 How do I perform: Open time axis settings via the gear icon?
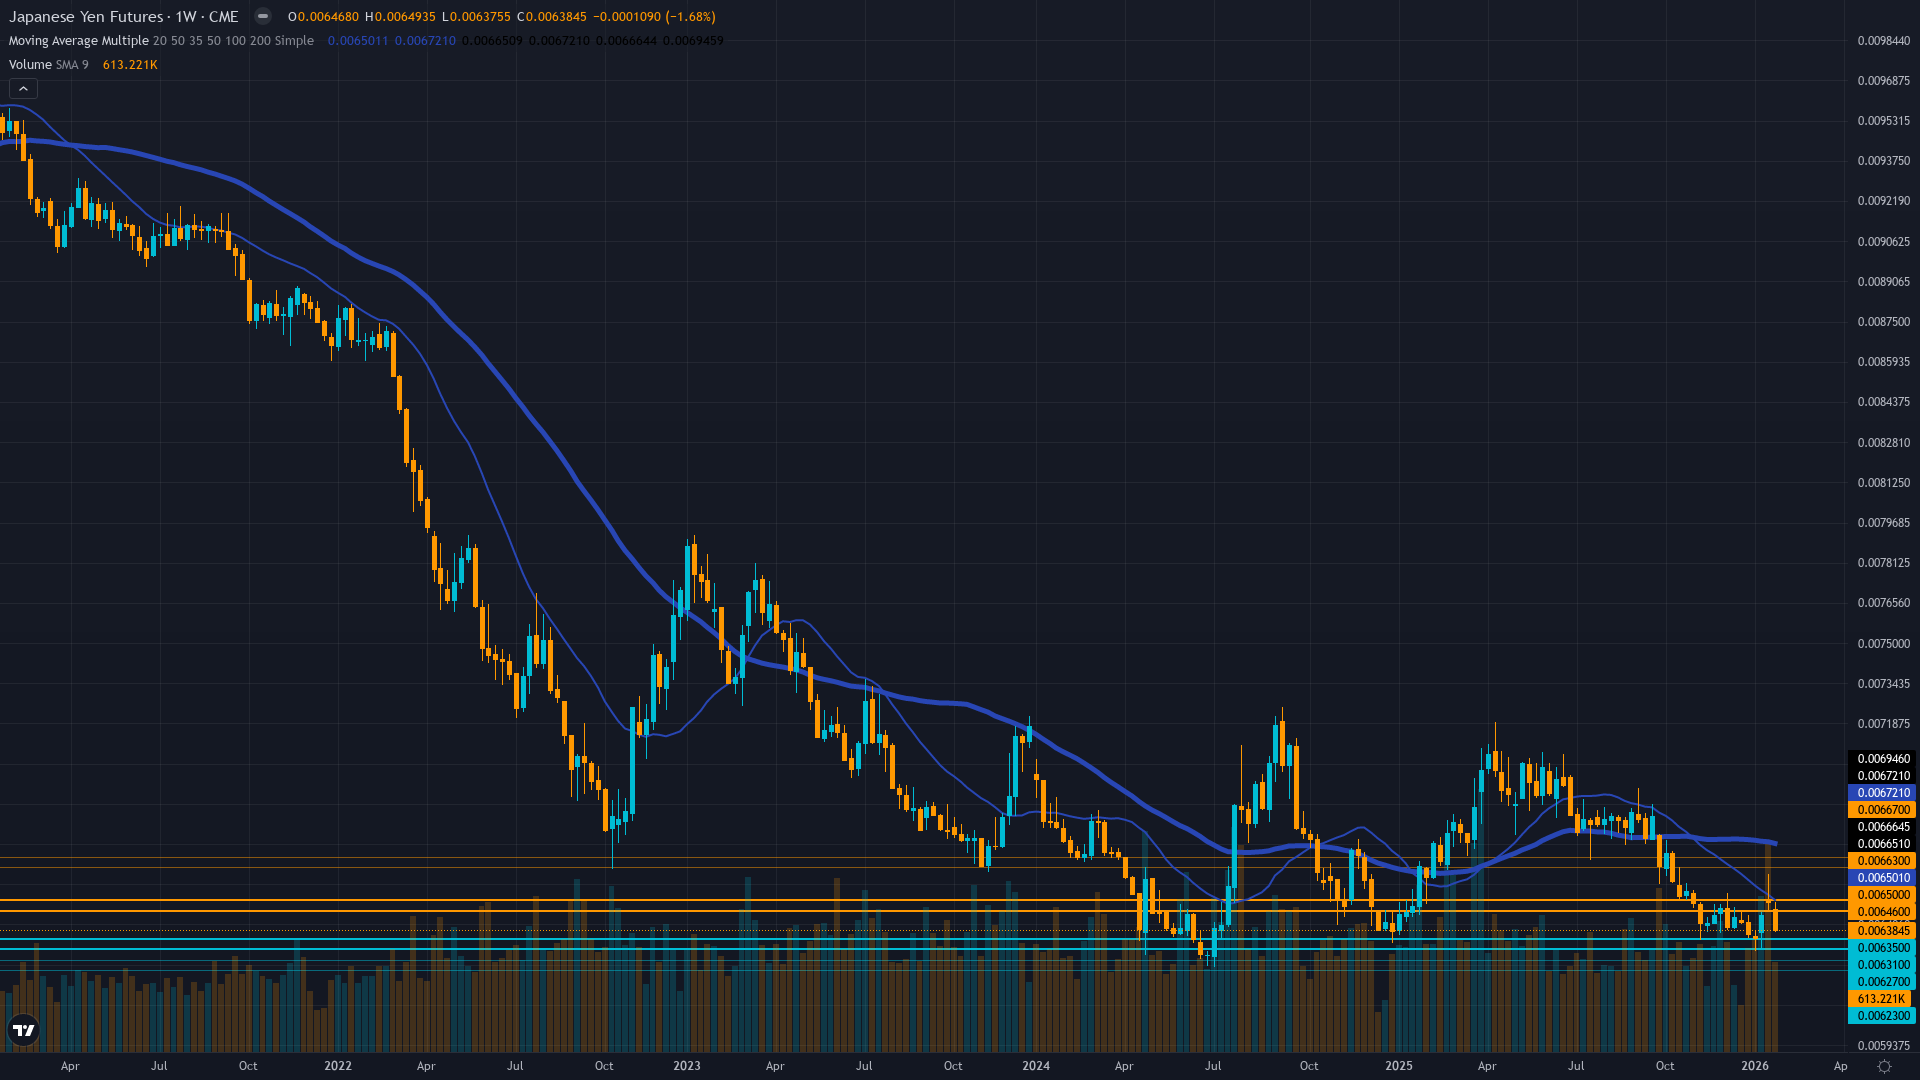coord(1882,1067)
